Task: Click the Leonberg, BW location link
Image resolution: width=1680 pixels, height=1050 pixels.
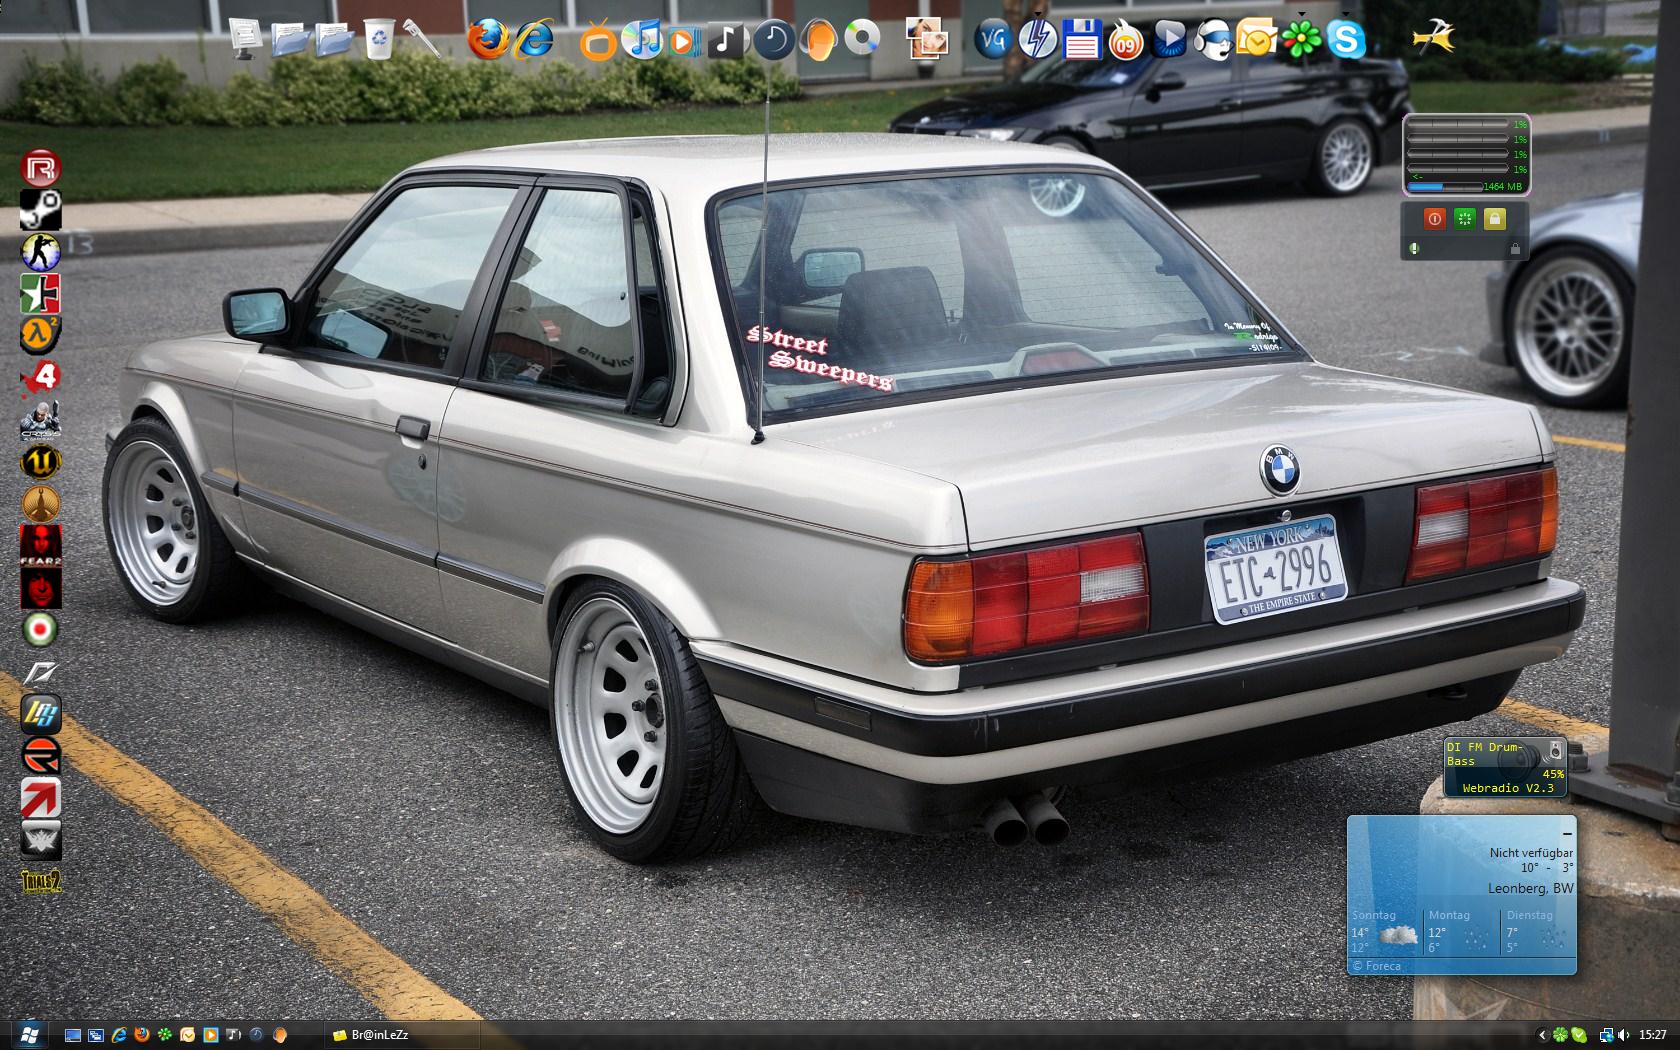Action: click(x=1530, y=888)
